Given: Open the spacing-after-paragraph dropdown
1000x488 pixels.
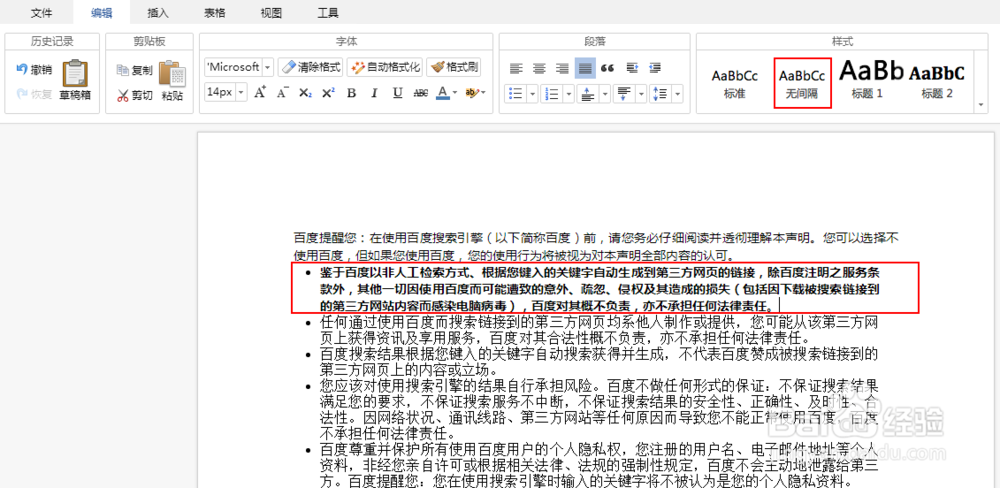Looking at the screenshot, I should 641,94.
